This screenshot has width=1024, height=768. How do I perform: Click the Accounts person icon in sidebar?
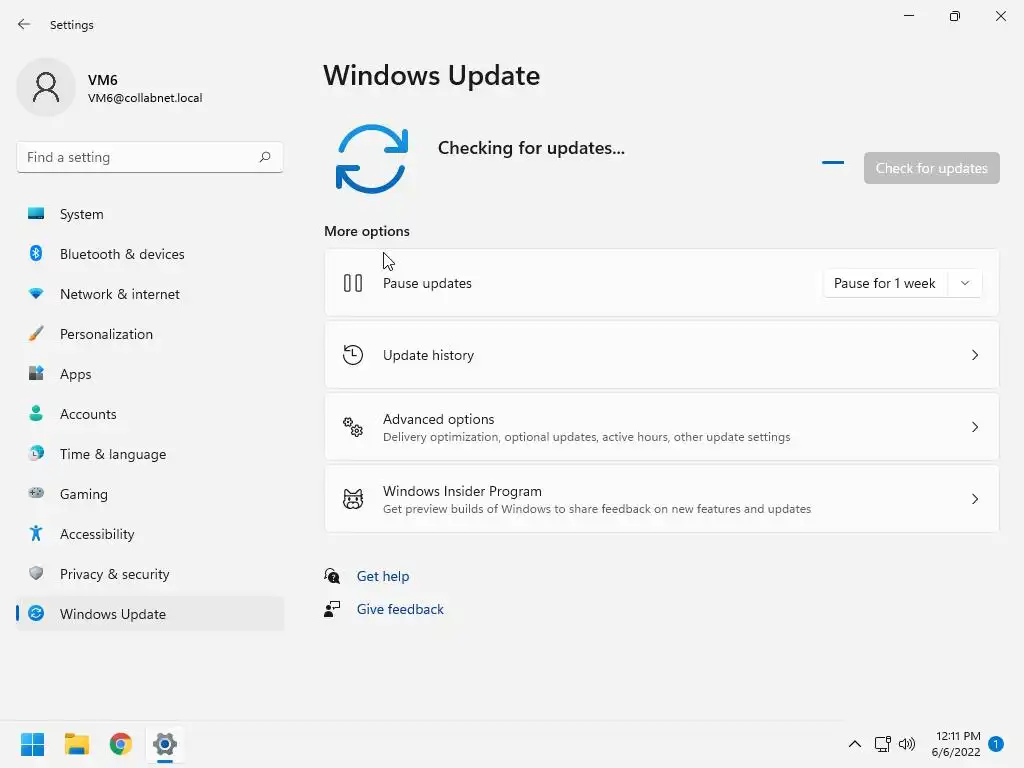pyautogui.click(x=36, y=413)
